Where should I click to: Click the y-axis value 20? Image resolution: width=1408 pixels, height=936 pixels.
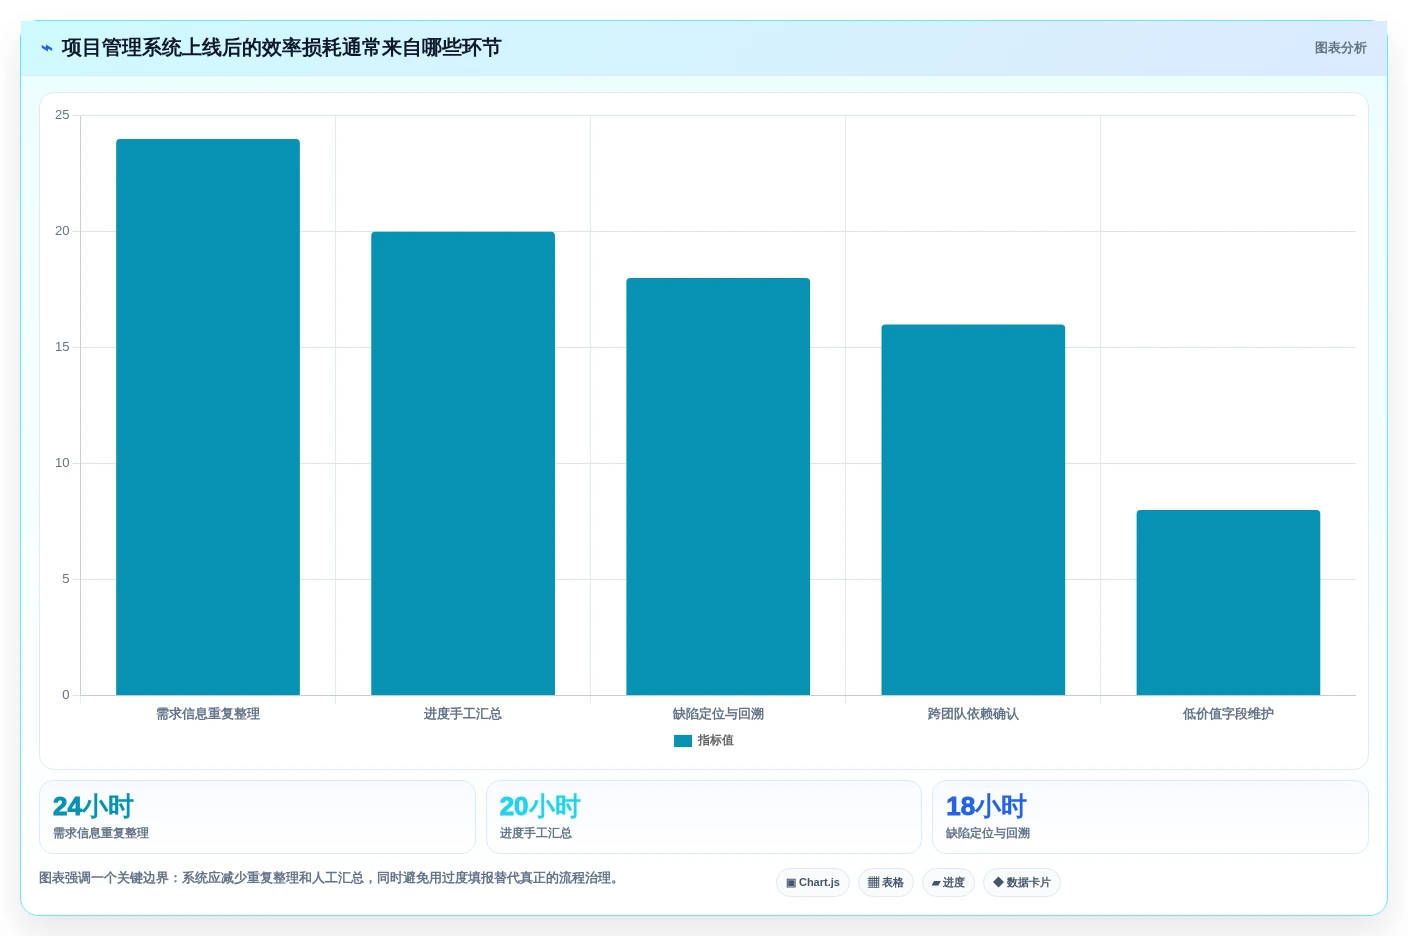point(62,231)
